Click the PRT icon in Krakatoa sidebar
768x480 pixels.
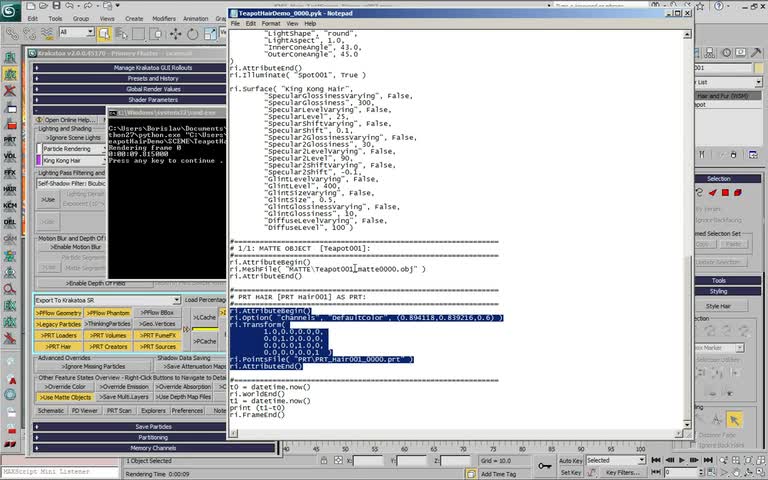point(10,140)
